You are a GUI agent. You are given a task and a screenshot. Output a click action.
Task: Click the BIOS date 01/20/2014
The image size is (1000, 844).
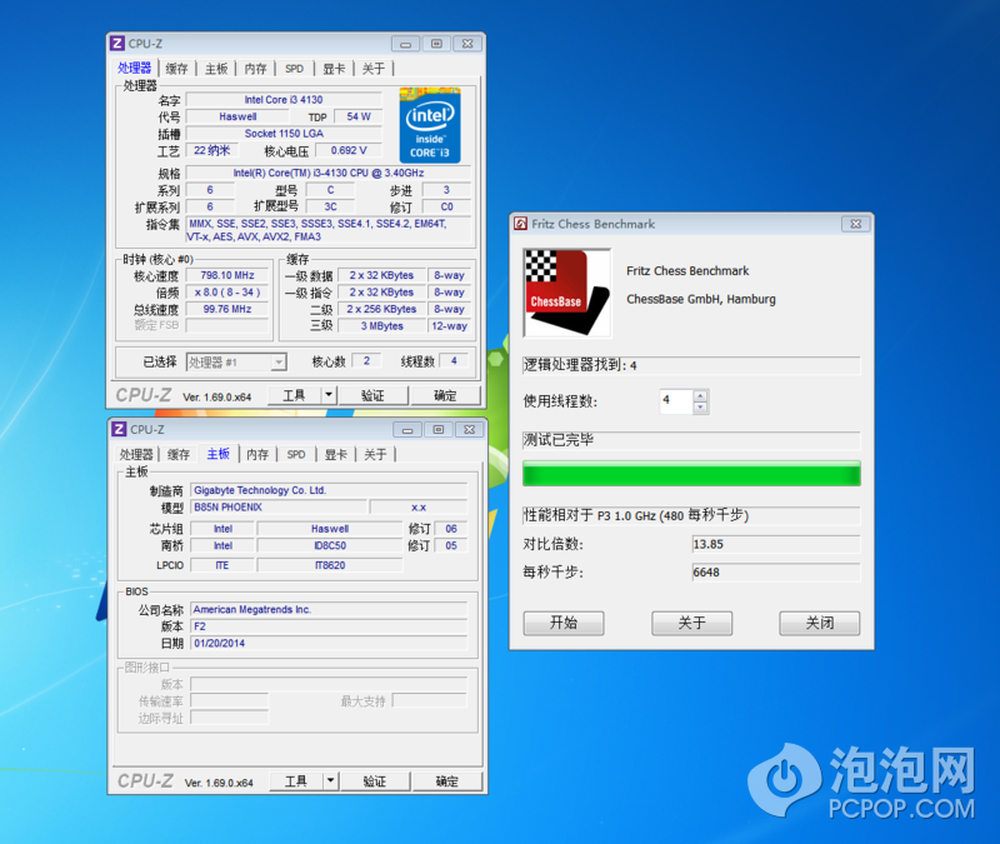(x=329, y=643)
